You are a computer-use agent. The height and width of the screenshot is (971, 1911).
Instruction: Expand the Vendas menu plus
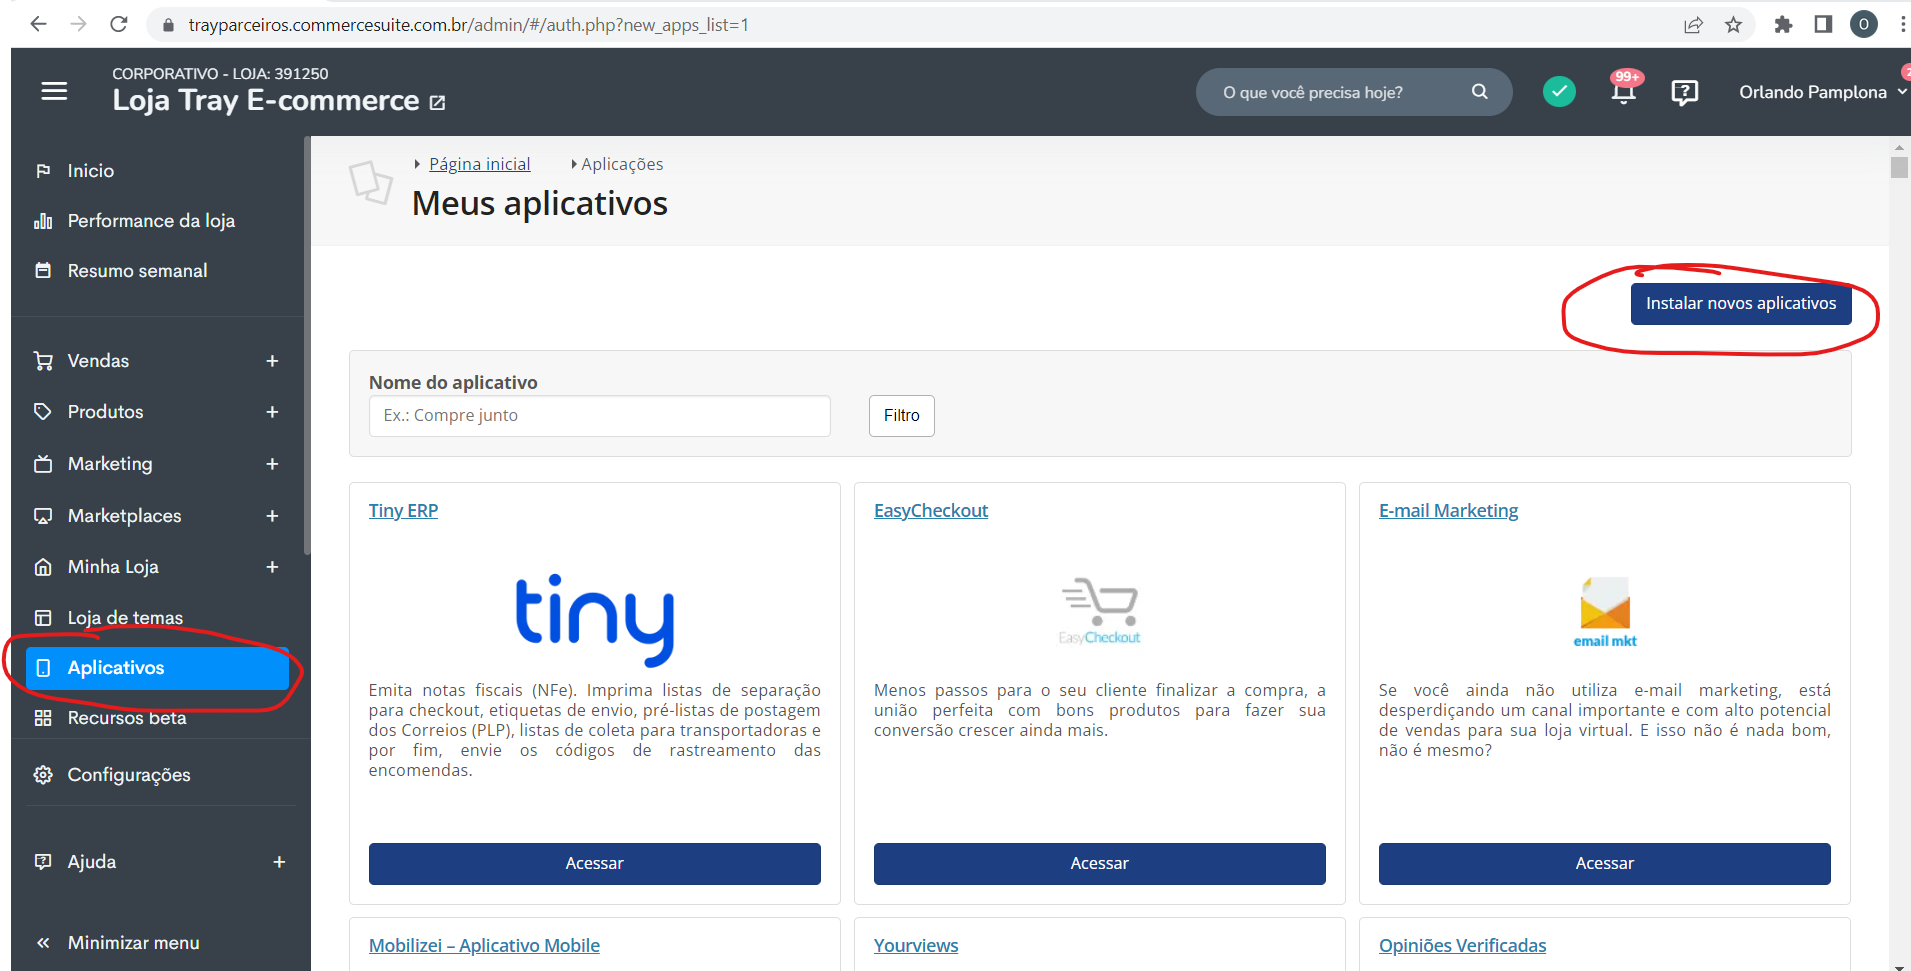tap(272, 361)
